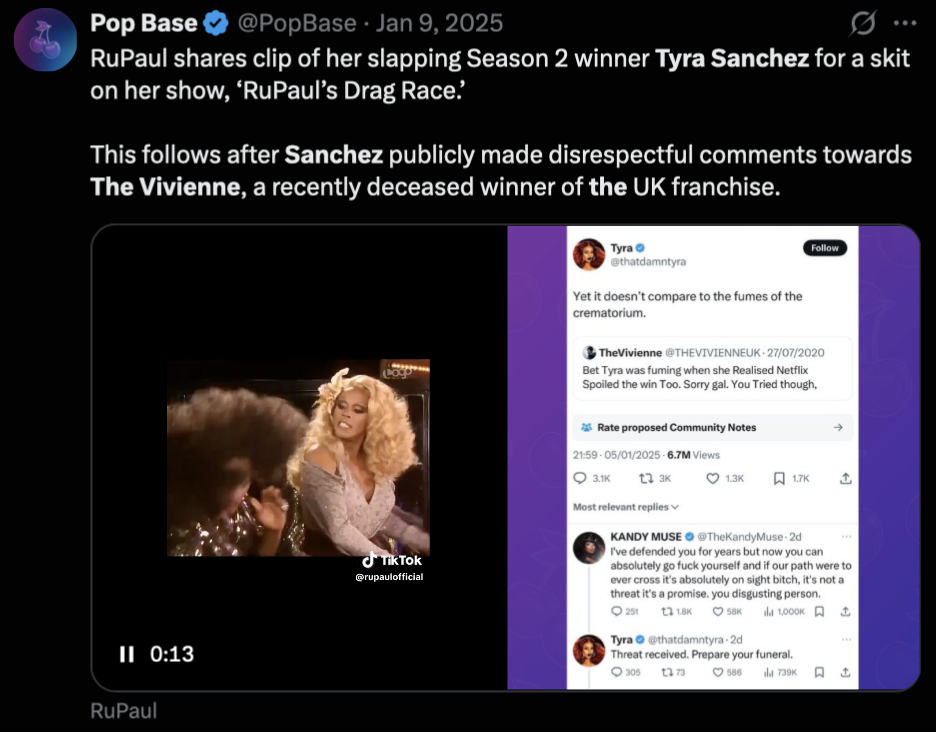Screen dimensions: 936x732
Task: Select the share icon on Kandy Muse's reply
Action: (845, 611)
